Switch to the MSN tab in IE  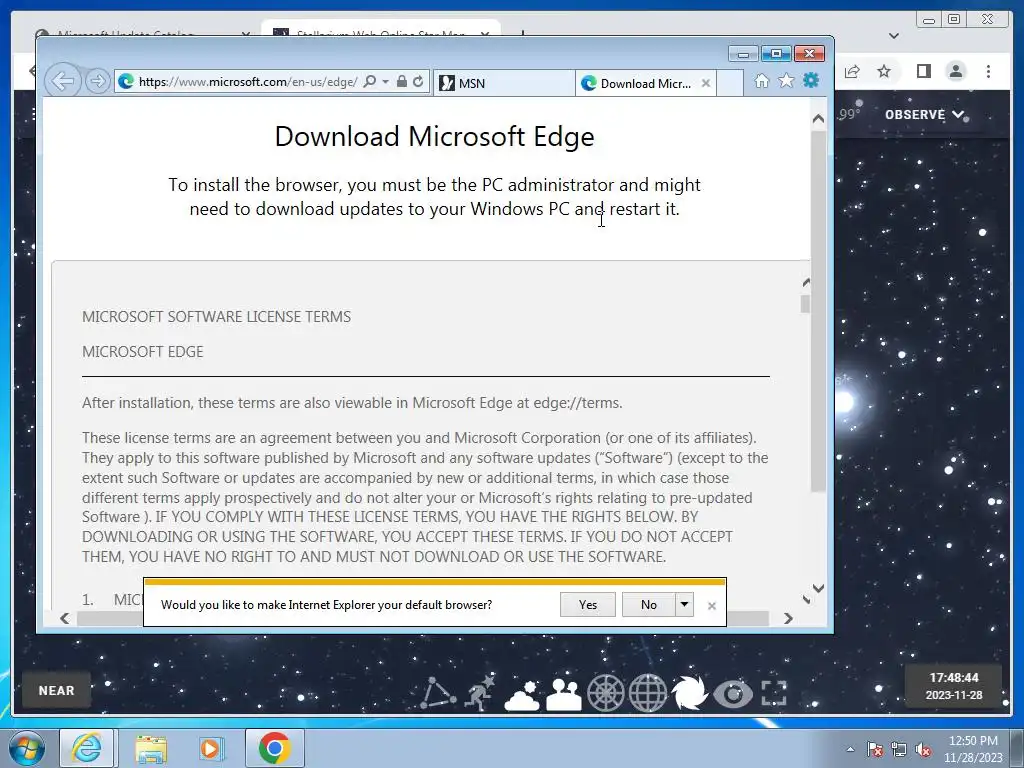[x=504, y=83]
